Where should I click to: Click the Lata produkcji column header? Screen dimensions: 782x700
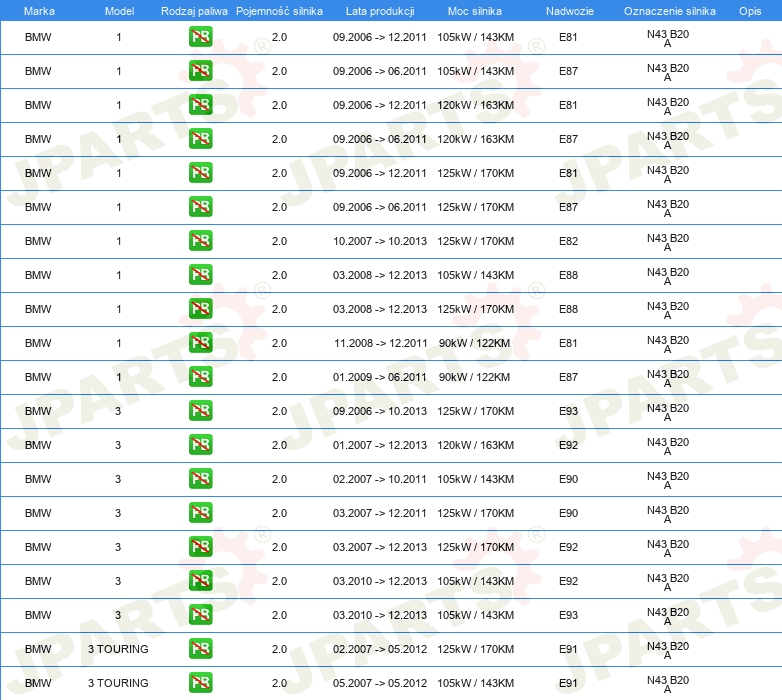pyautogui.click(x=380, y=11)
